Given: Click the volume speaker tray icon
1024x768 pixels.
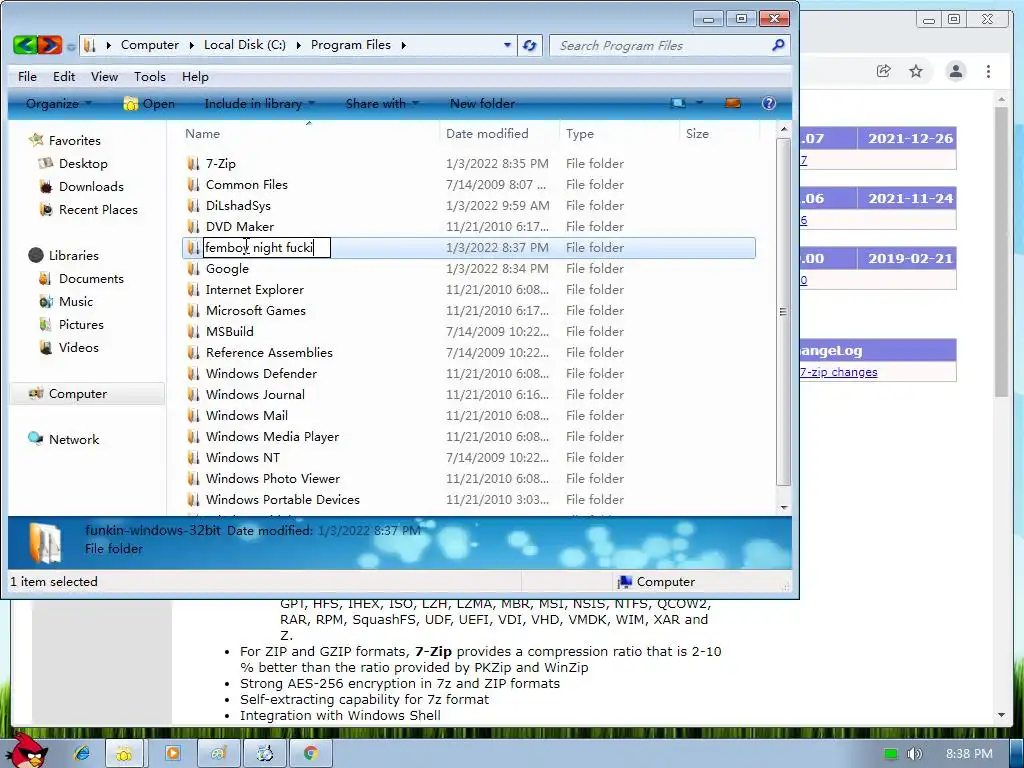Looking at the screenshot, I should [914, 754].
